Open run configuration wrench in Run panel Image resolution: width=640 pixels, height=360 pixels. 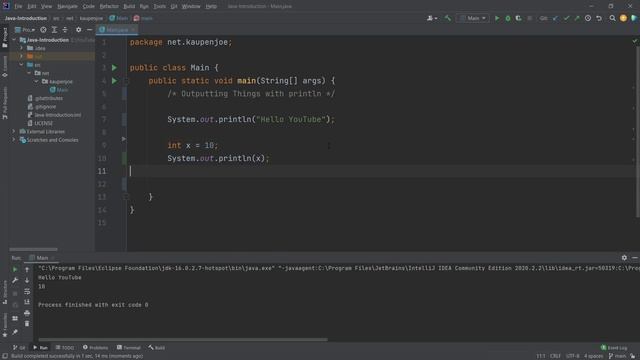pyautogui.click(x=15, y=280)
